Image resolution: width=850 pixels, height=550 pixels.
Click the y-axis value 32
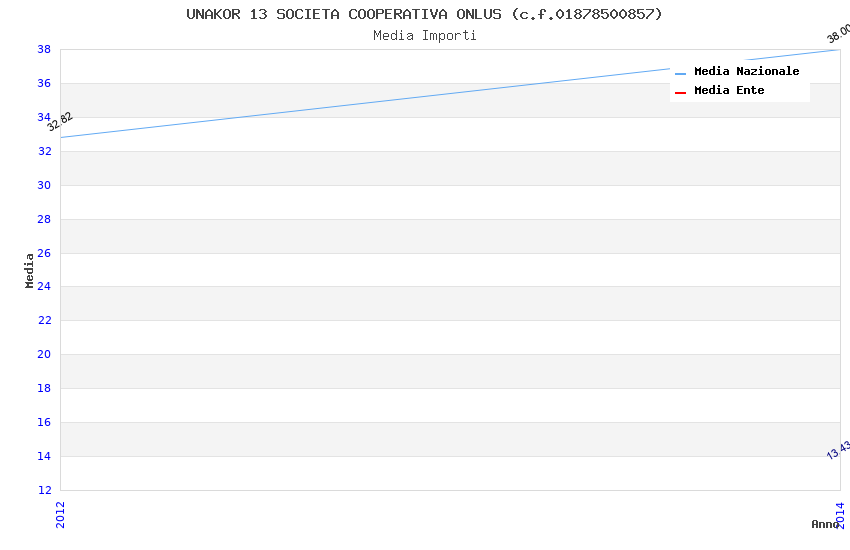[x=44, y=151]
